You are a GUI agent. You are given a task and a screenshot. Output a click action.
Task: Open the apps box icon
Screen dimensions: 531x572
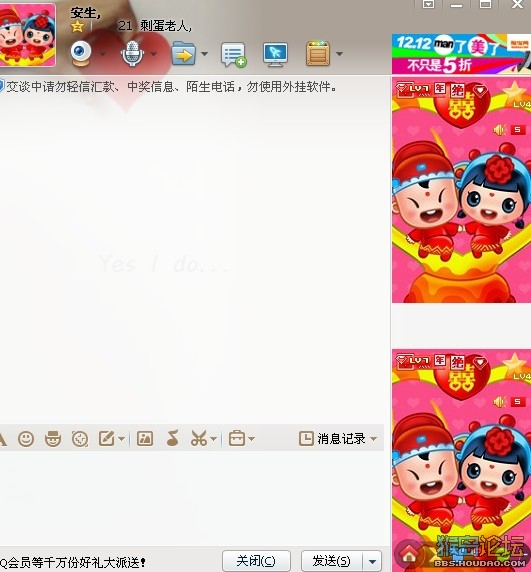318,53
